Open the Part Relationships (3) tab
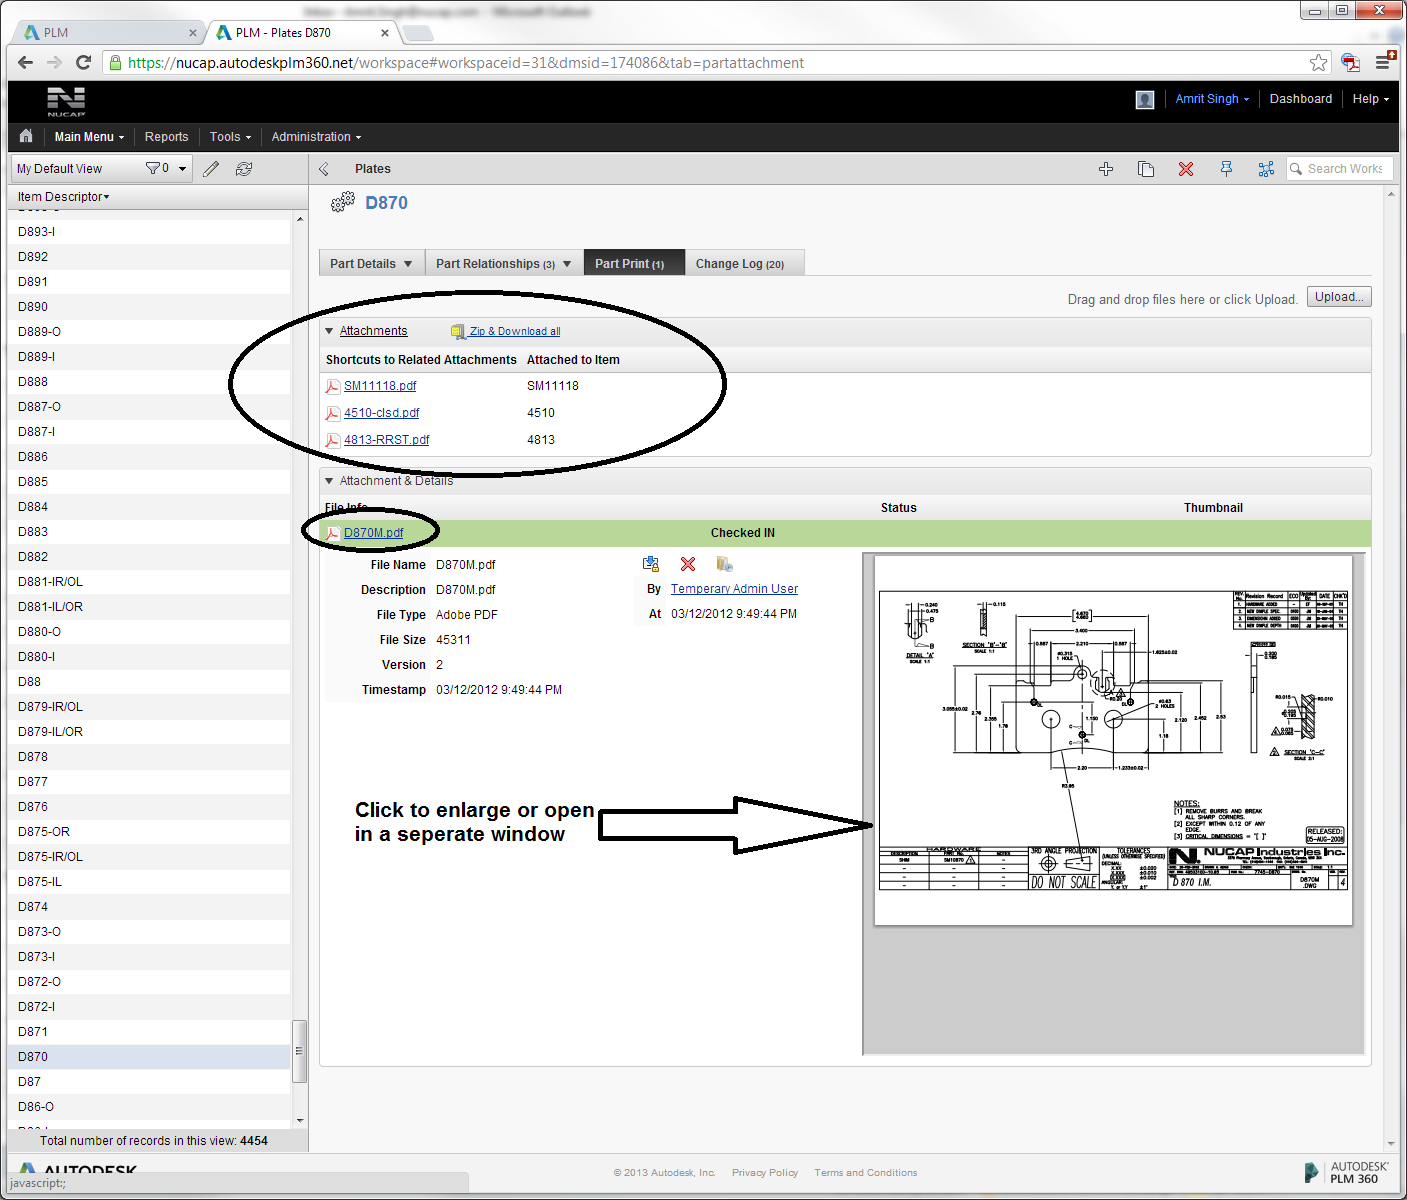The width and height of the screenshot is (1407, 1200). point(504,263)
